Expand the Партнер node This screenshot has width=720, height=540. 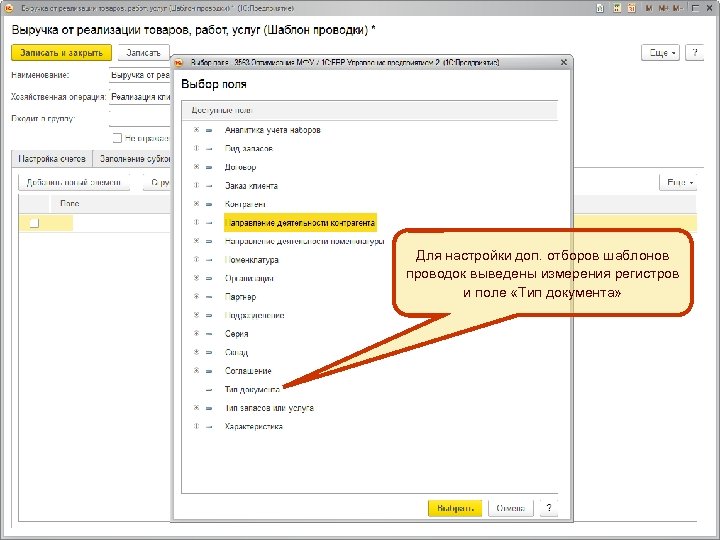196,297
